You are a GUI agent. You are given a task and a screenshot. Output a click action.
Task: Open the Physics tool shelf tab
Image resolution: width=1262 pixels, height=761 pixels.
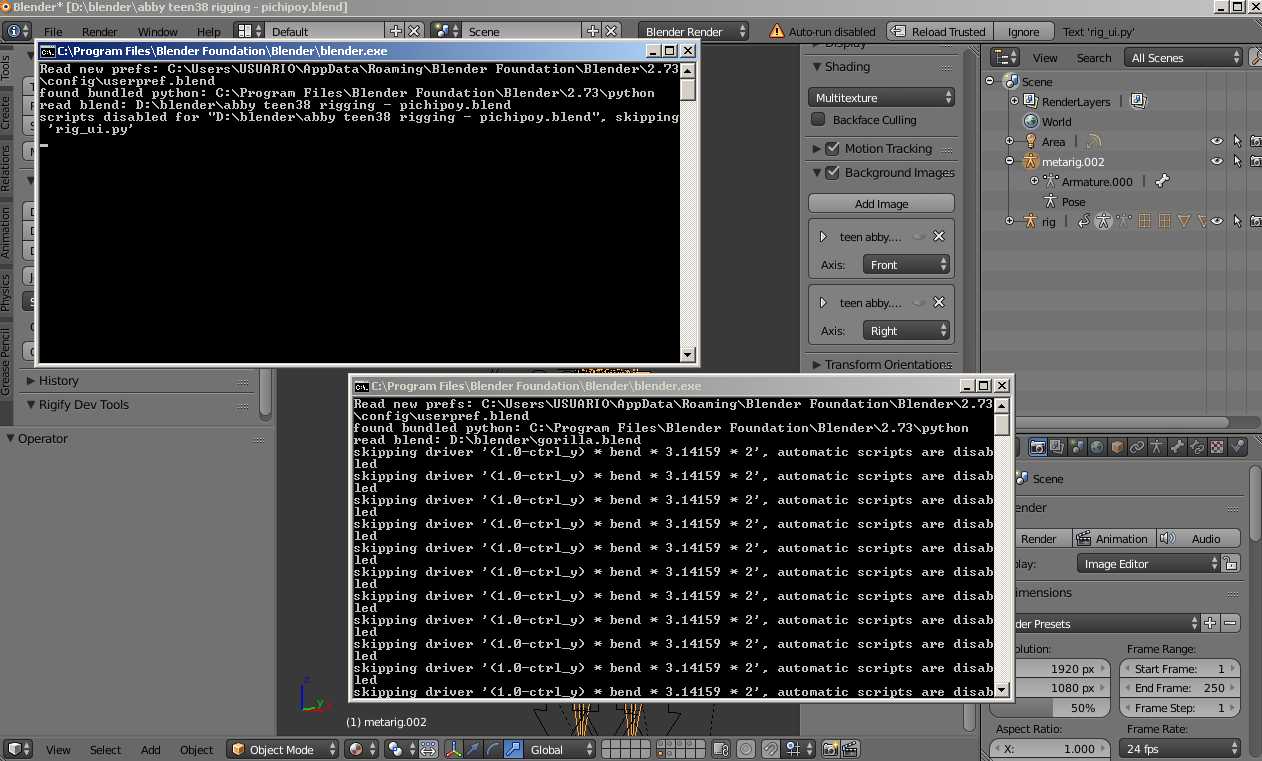point(6,292)
